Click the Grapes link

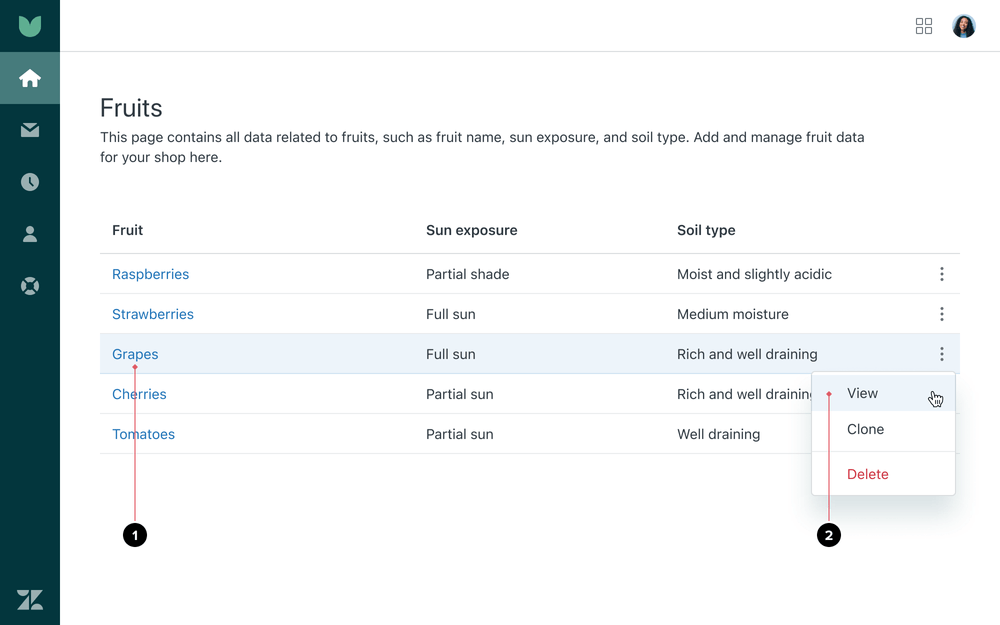pyautogui.click(x=135, y=354)
